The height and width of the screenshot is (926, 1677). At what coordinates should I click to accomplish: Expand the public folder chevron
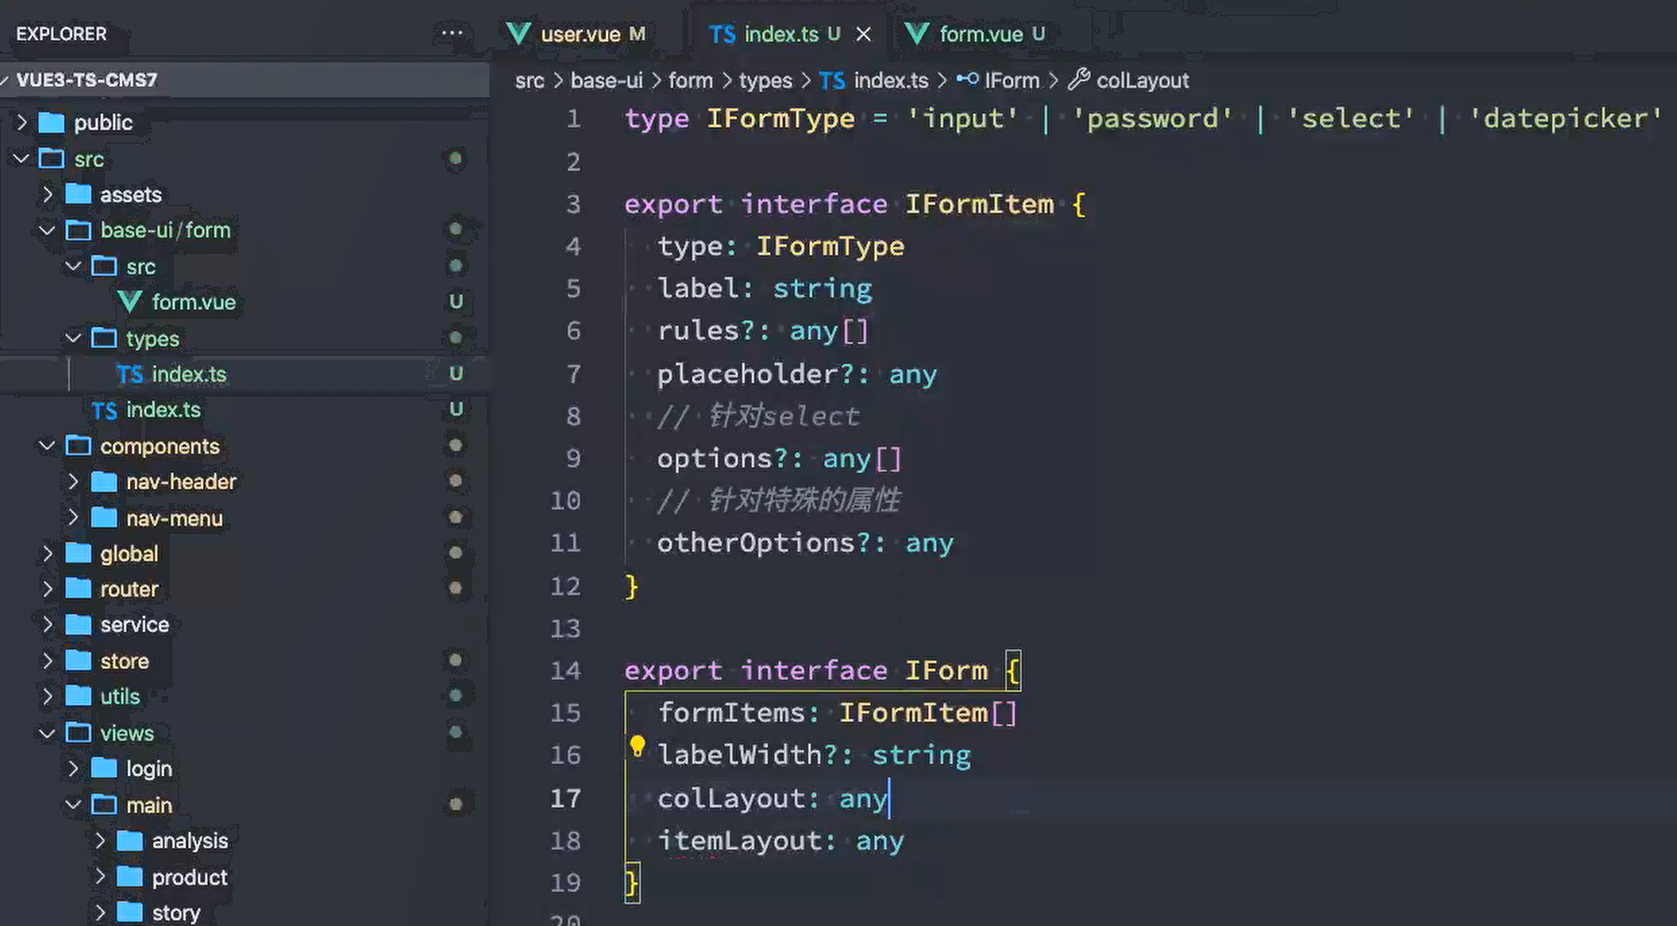[21, 122]
